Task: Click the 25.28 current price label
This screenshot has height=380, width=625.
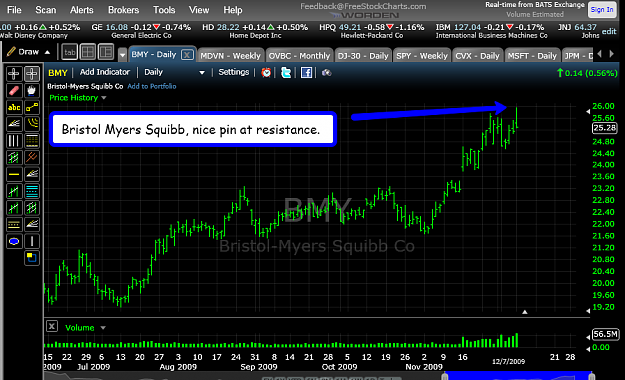Action: 604,128
